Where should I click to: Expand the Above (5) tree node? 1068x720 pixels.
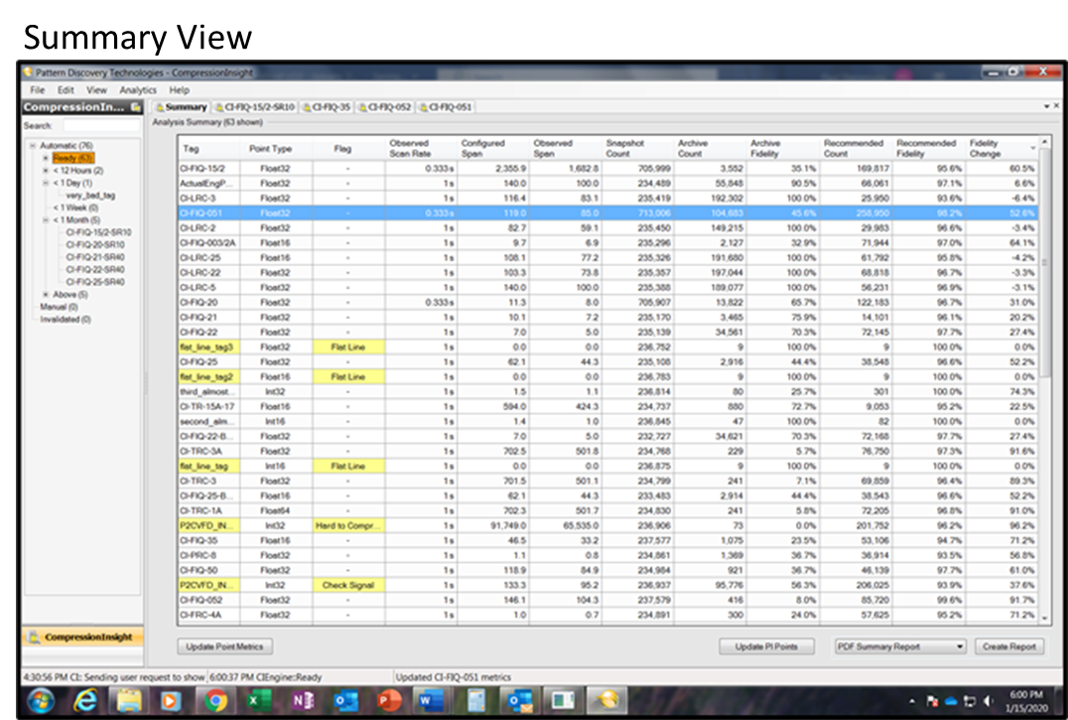pyautogui.click(x=44, y=291)
